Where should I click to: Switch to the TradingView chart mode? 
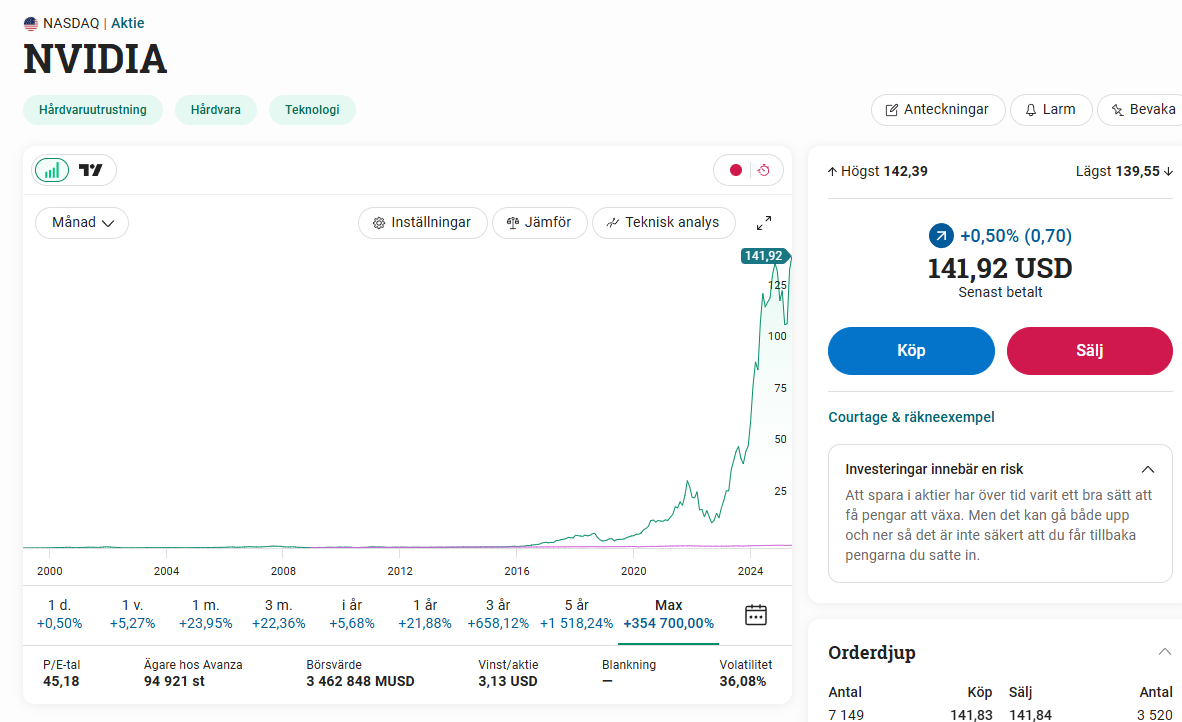90,170
